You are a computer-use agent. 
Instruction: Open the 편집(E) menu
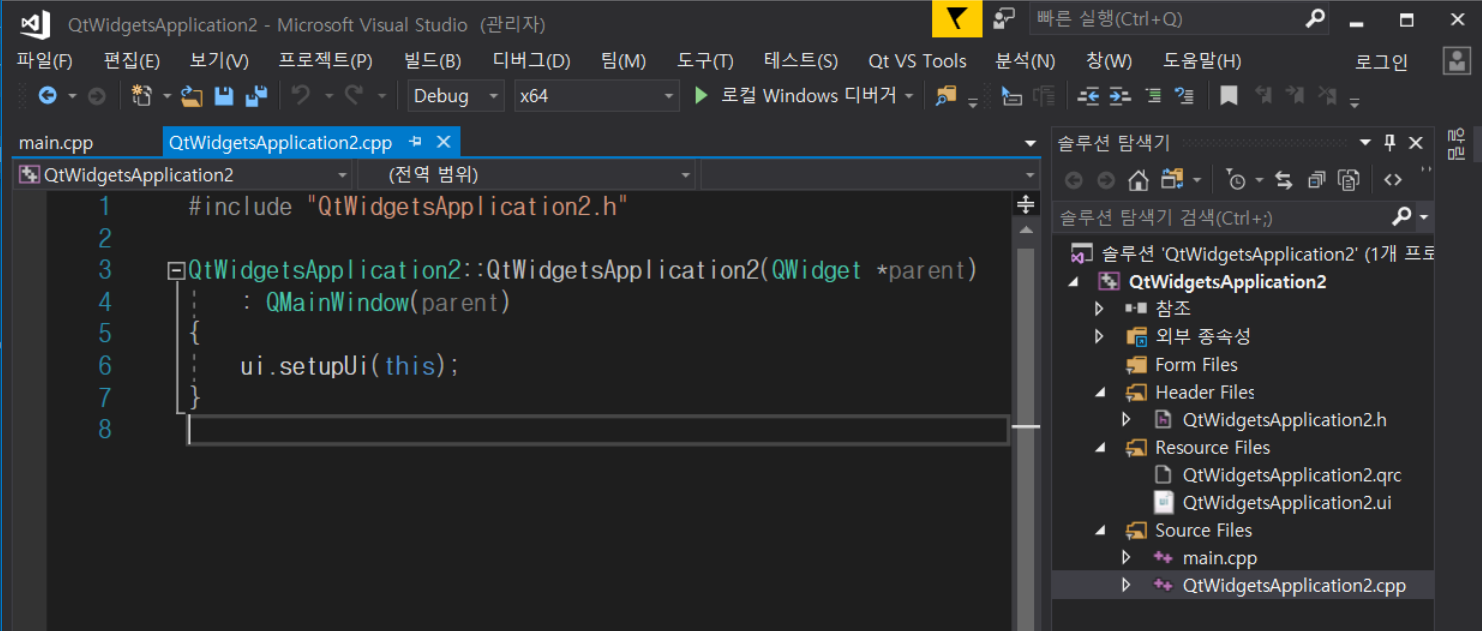click(x=132, y=61)
